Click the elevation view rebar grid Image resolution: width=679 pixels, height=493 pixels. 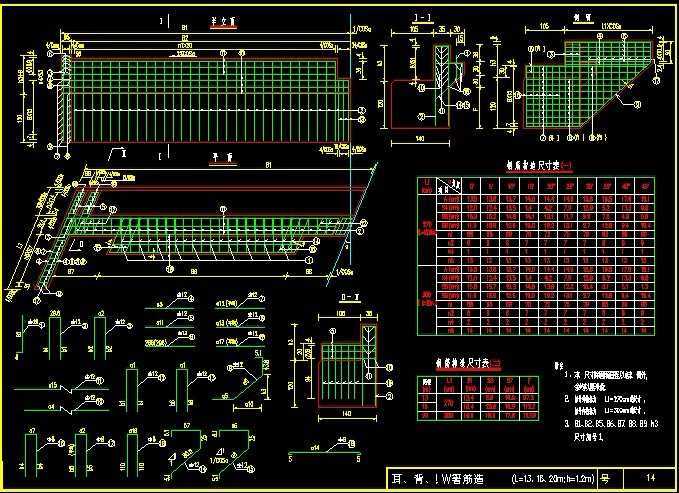tap(210, 102)
